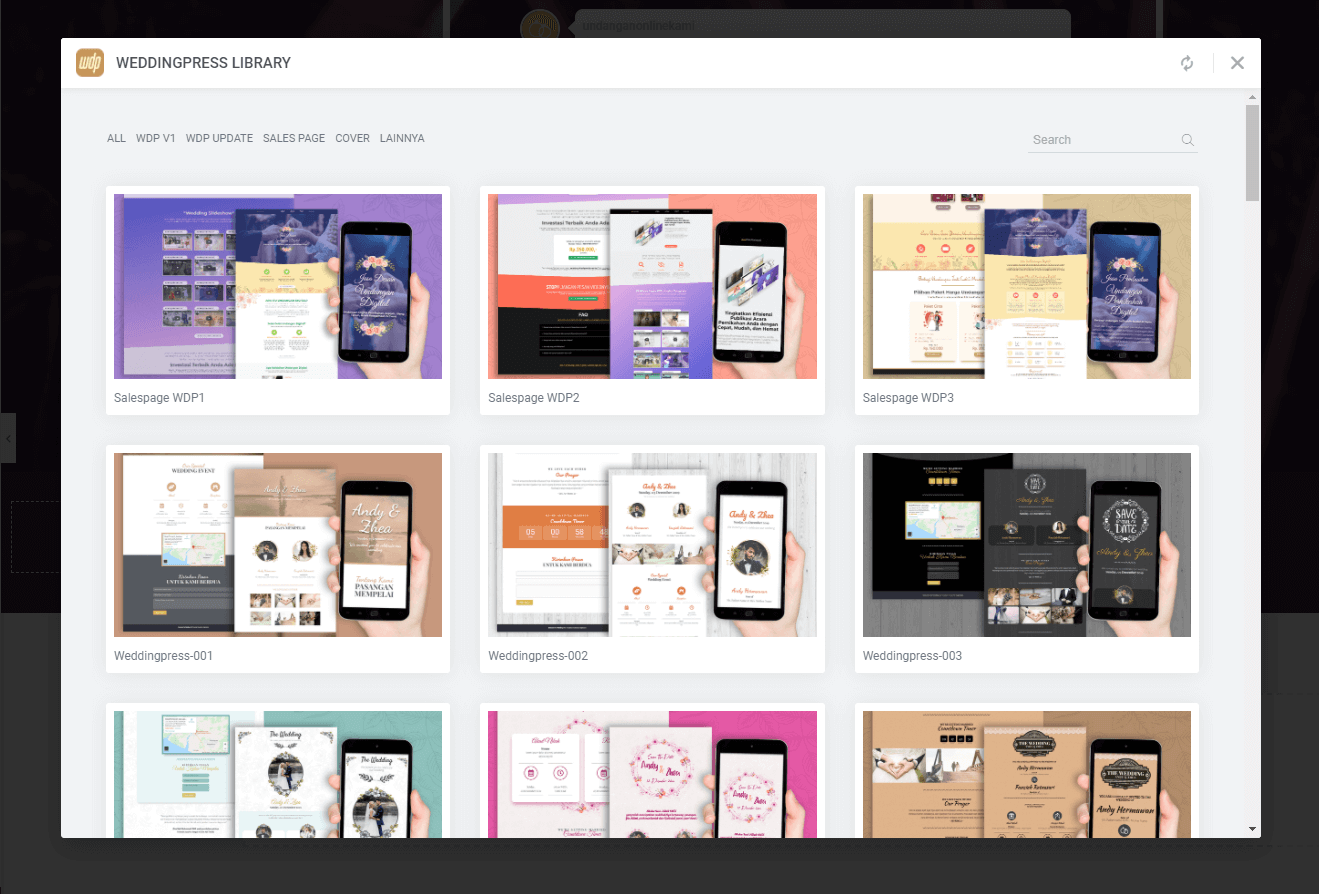1319x894 pixels.
Task: Click the 'Weddingpress-001' title text
Action: (x=163, y=657)
